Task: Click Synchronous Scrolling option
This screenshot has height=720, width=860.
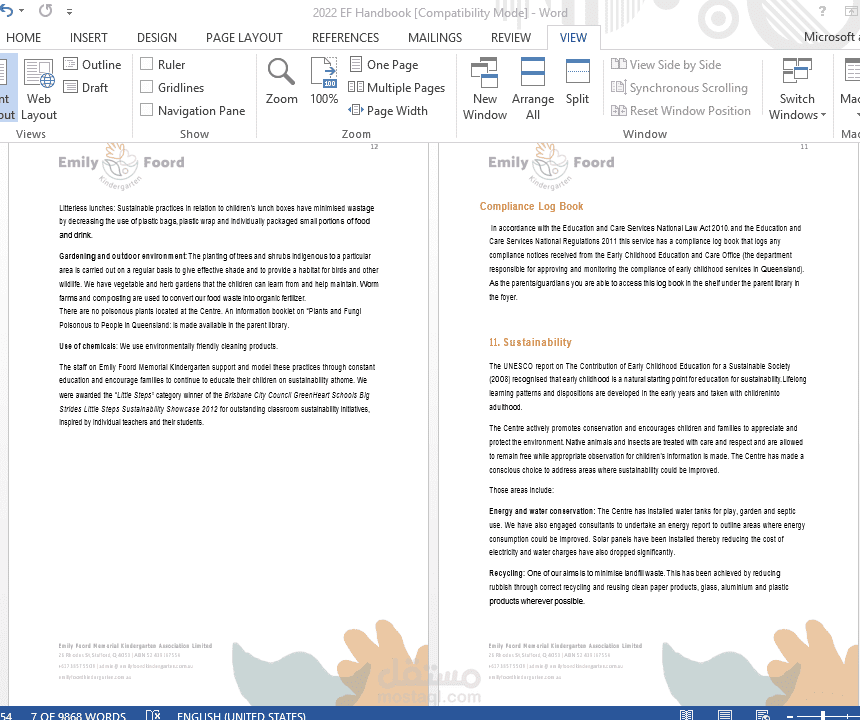Action: (x=679, y=88)
